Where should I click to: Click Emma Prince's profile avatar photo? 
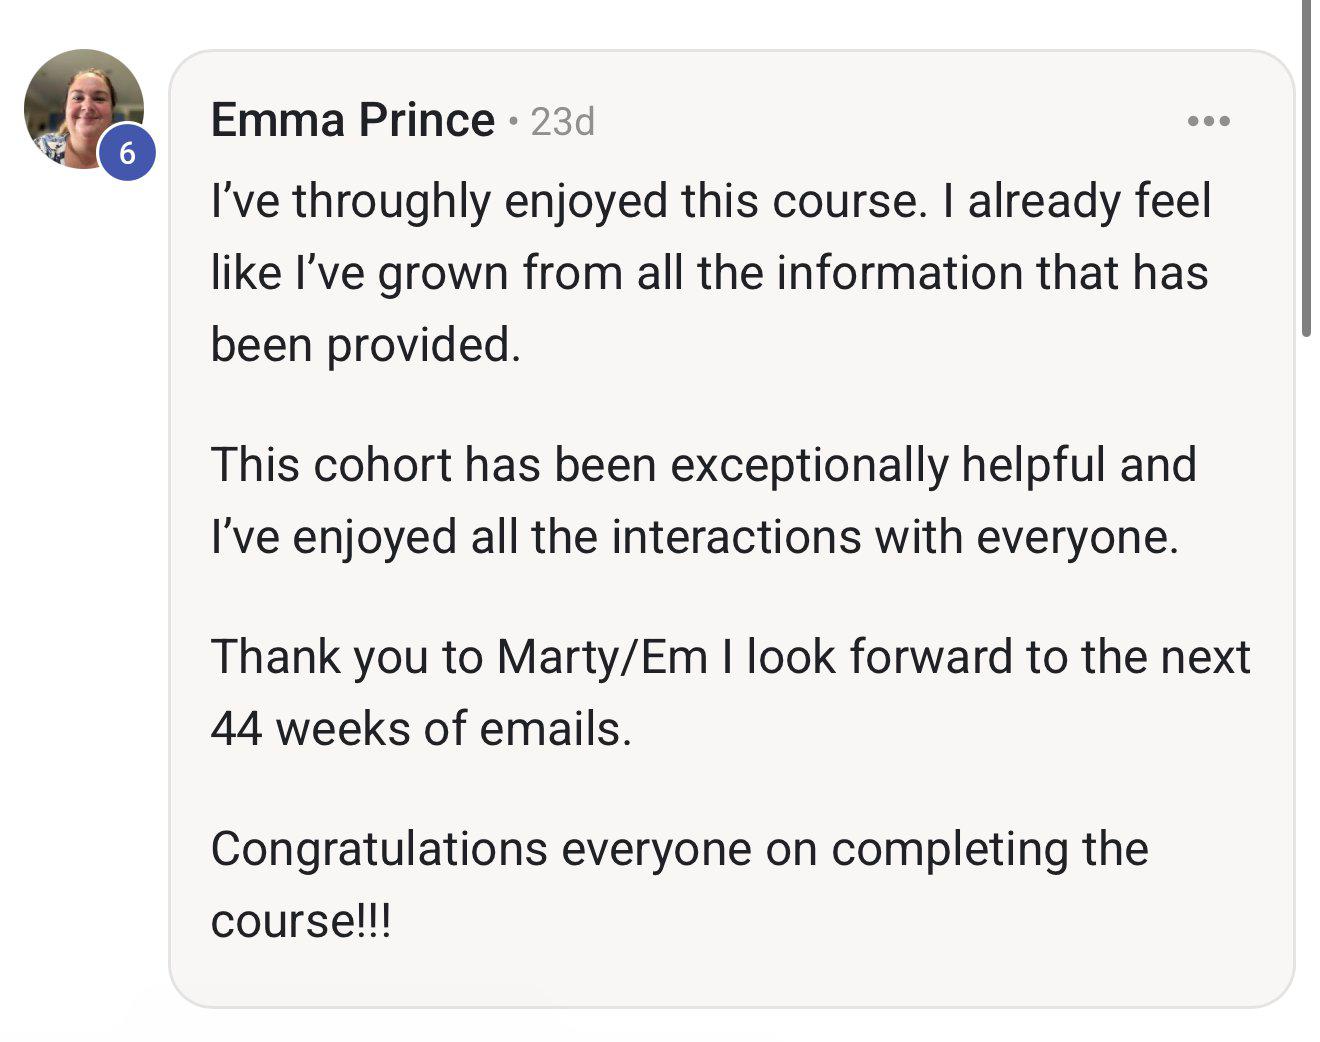point(84,109)
